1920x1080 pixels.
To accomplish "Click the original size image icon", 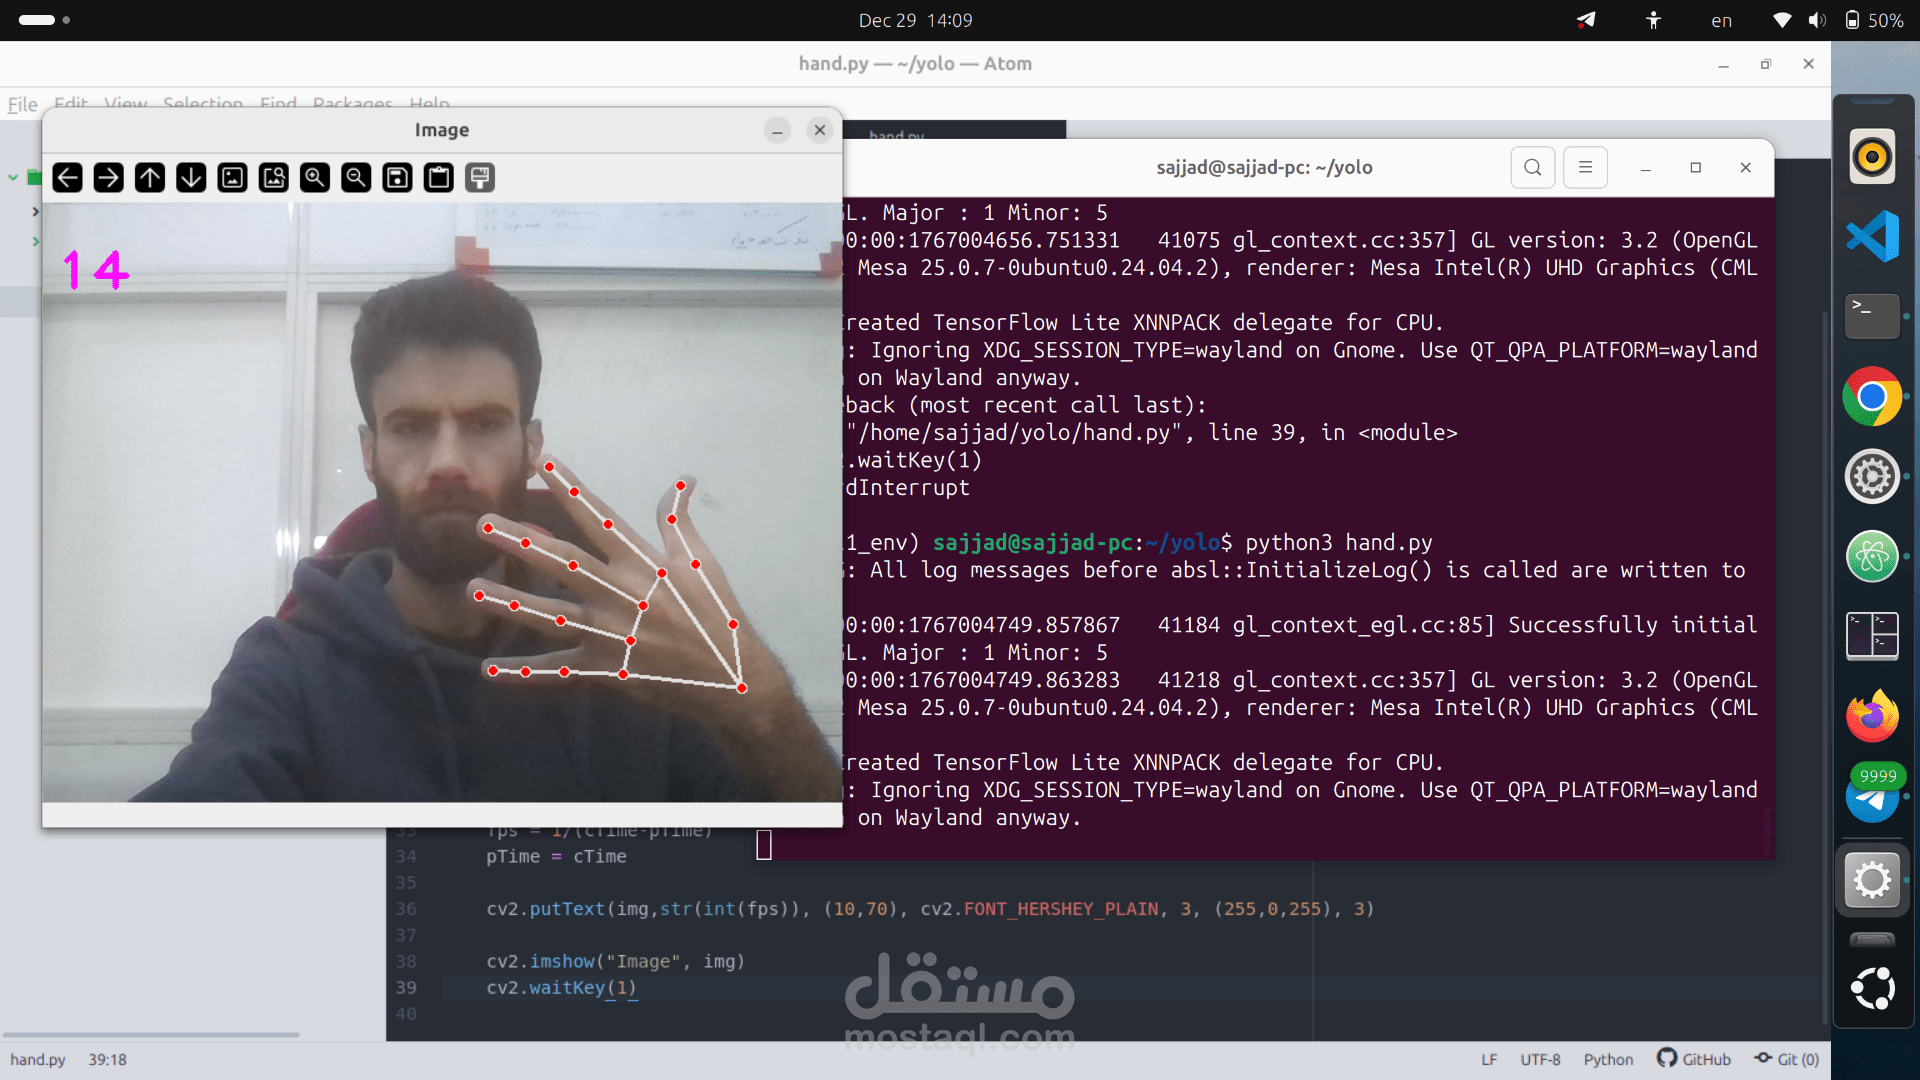I will coord(232,178).
